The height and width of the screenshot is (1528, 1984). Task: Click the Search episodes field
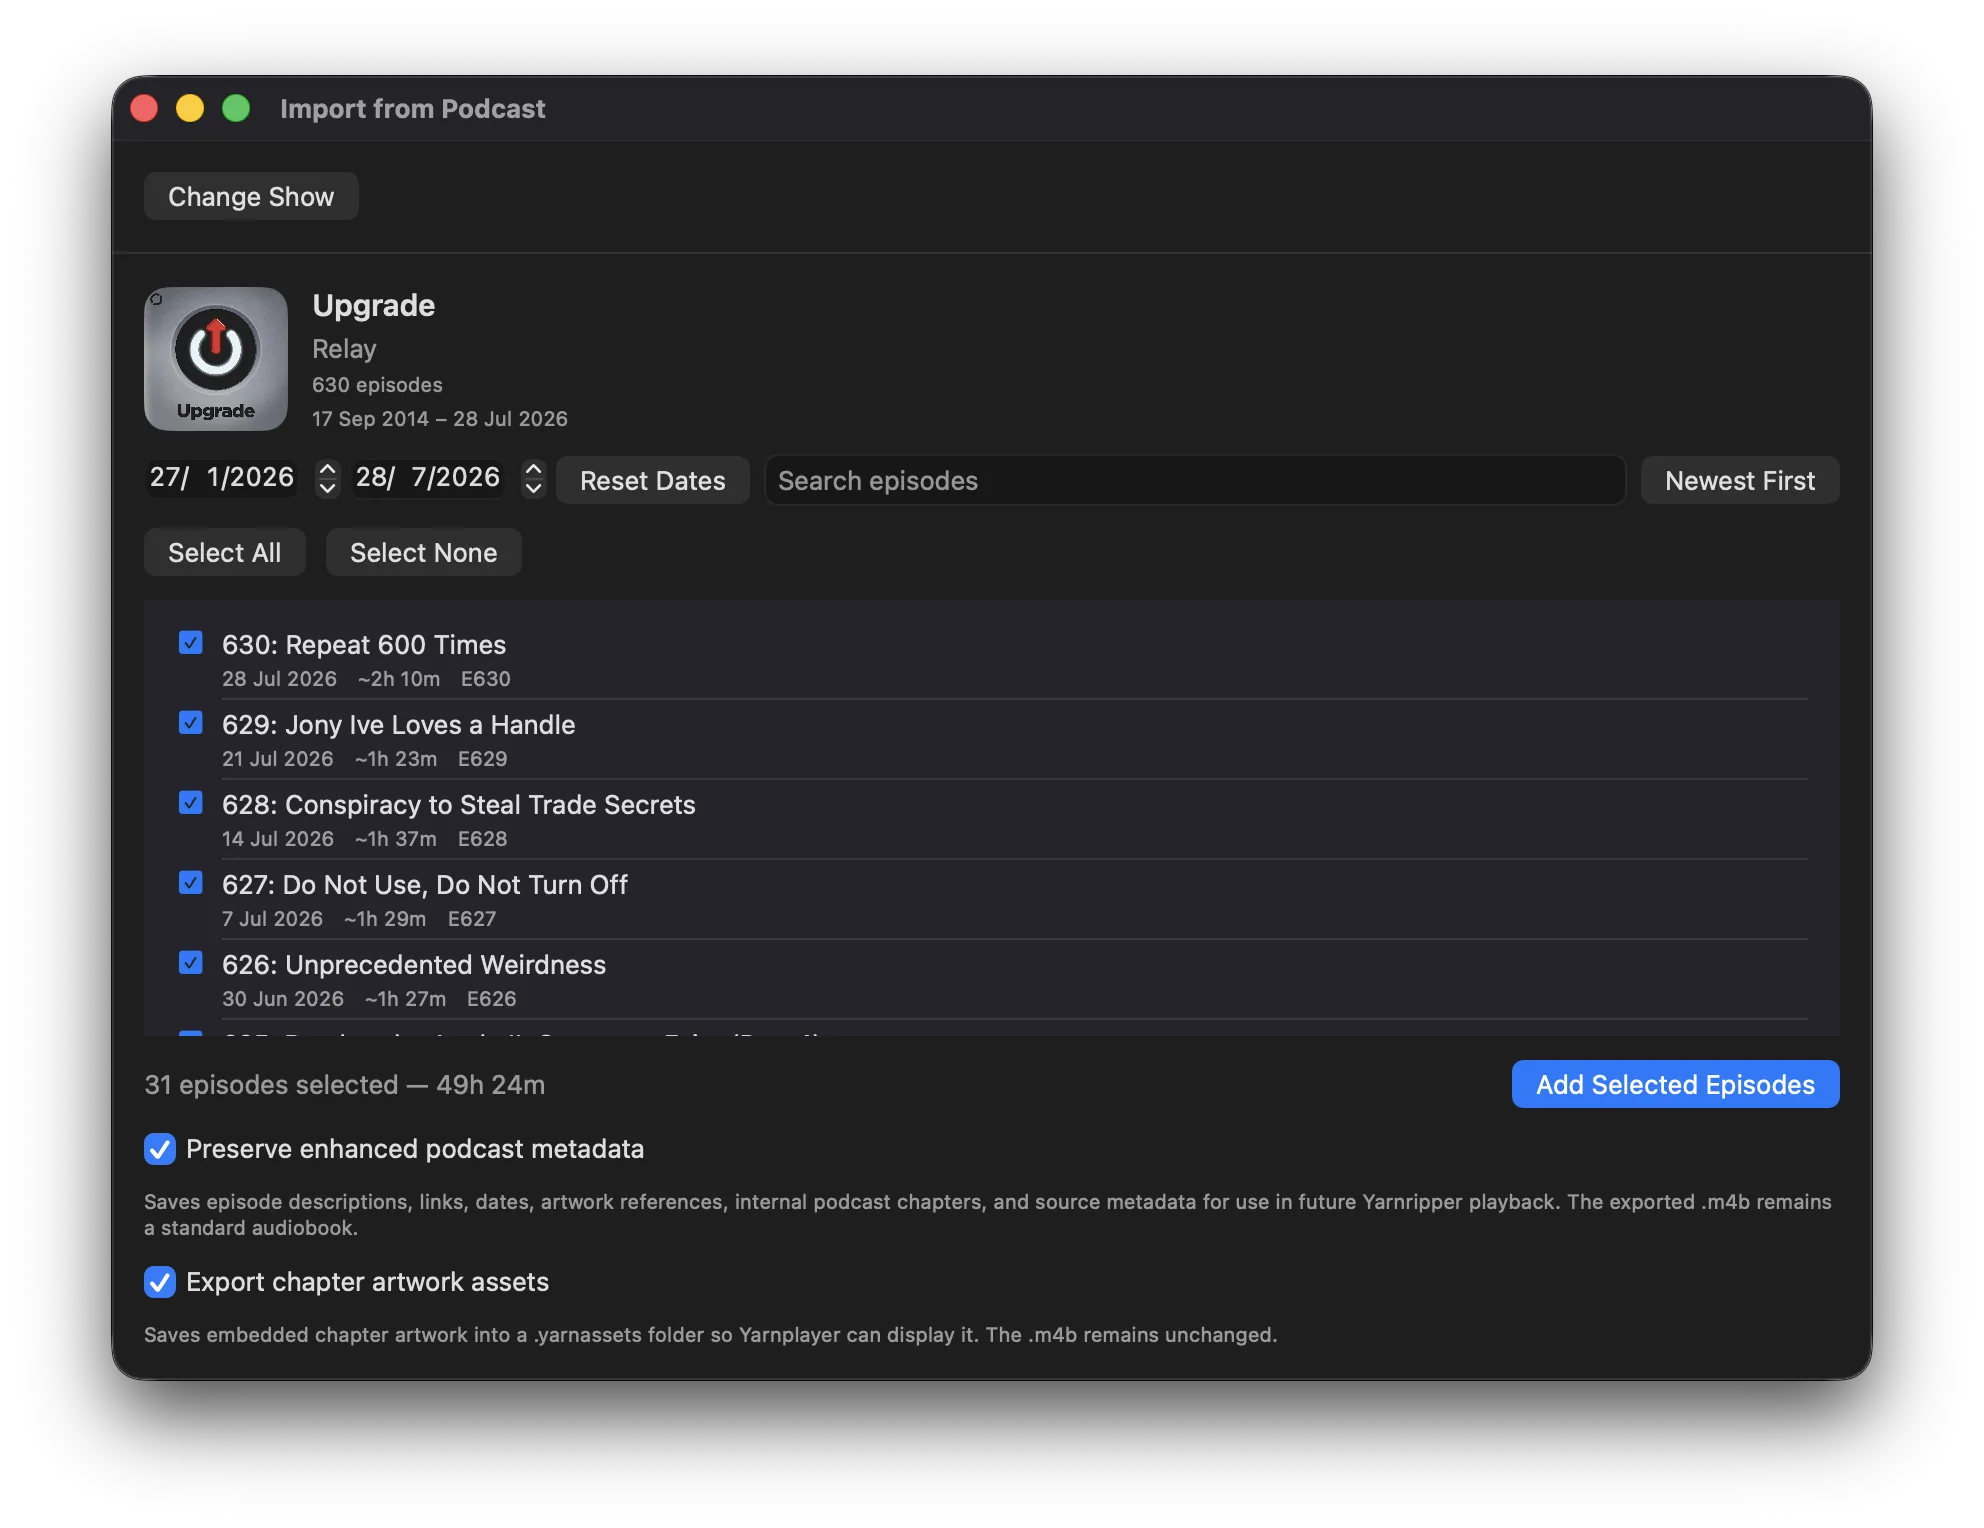point(1195,480)
